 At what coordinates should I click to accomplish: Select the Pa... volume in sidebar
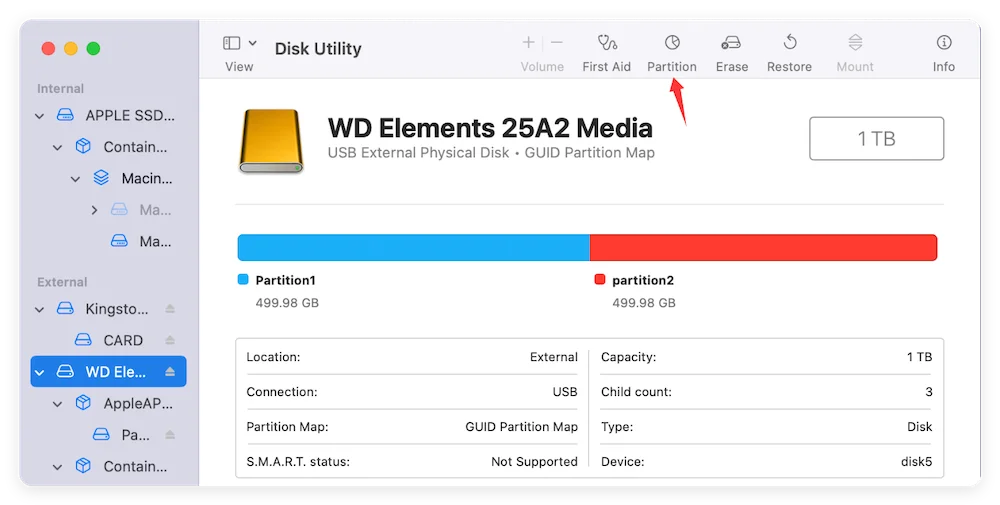tap(136, 435)
